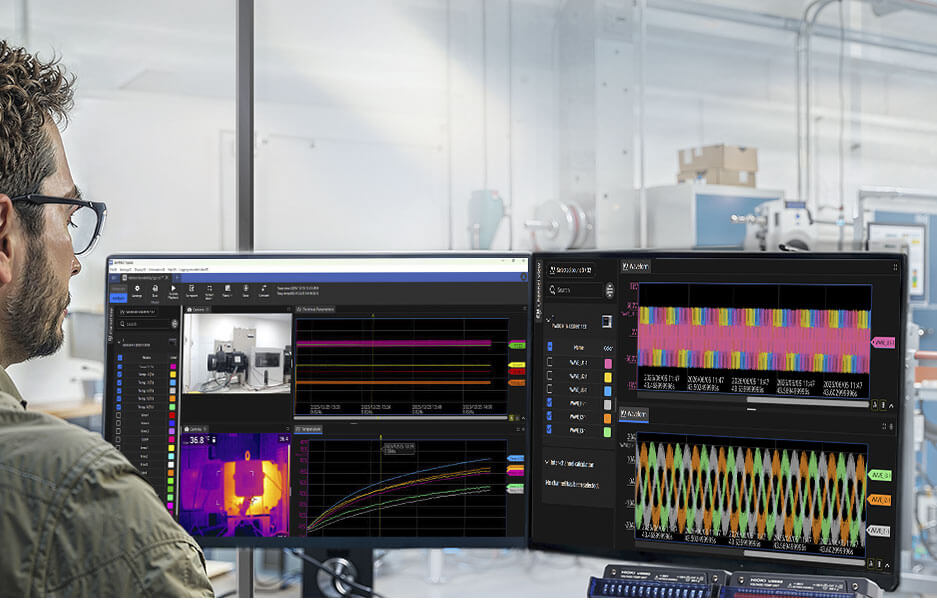Click the thermal infrared camera image
The height and width of the screenshot is (602, 937).
pyautogui.click(x=234, y=484)
